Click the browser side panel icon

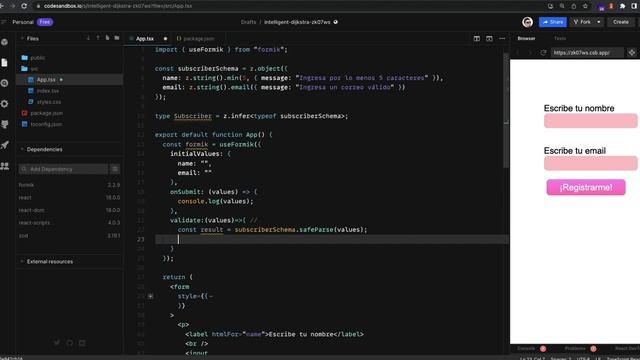(634, 6)
